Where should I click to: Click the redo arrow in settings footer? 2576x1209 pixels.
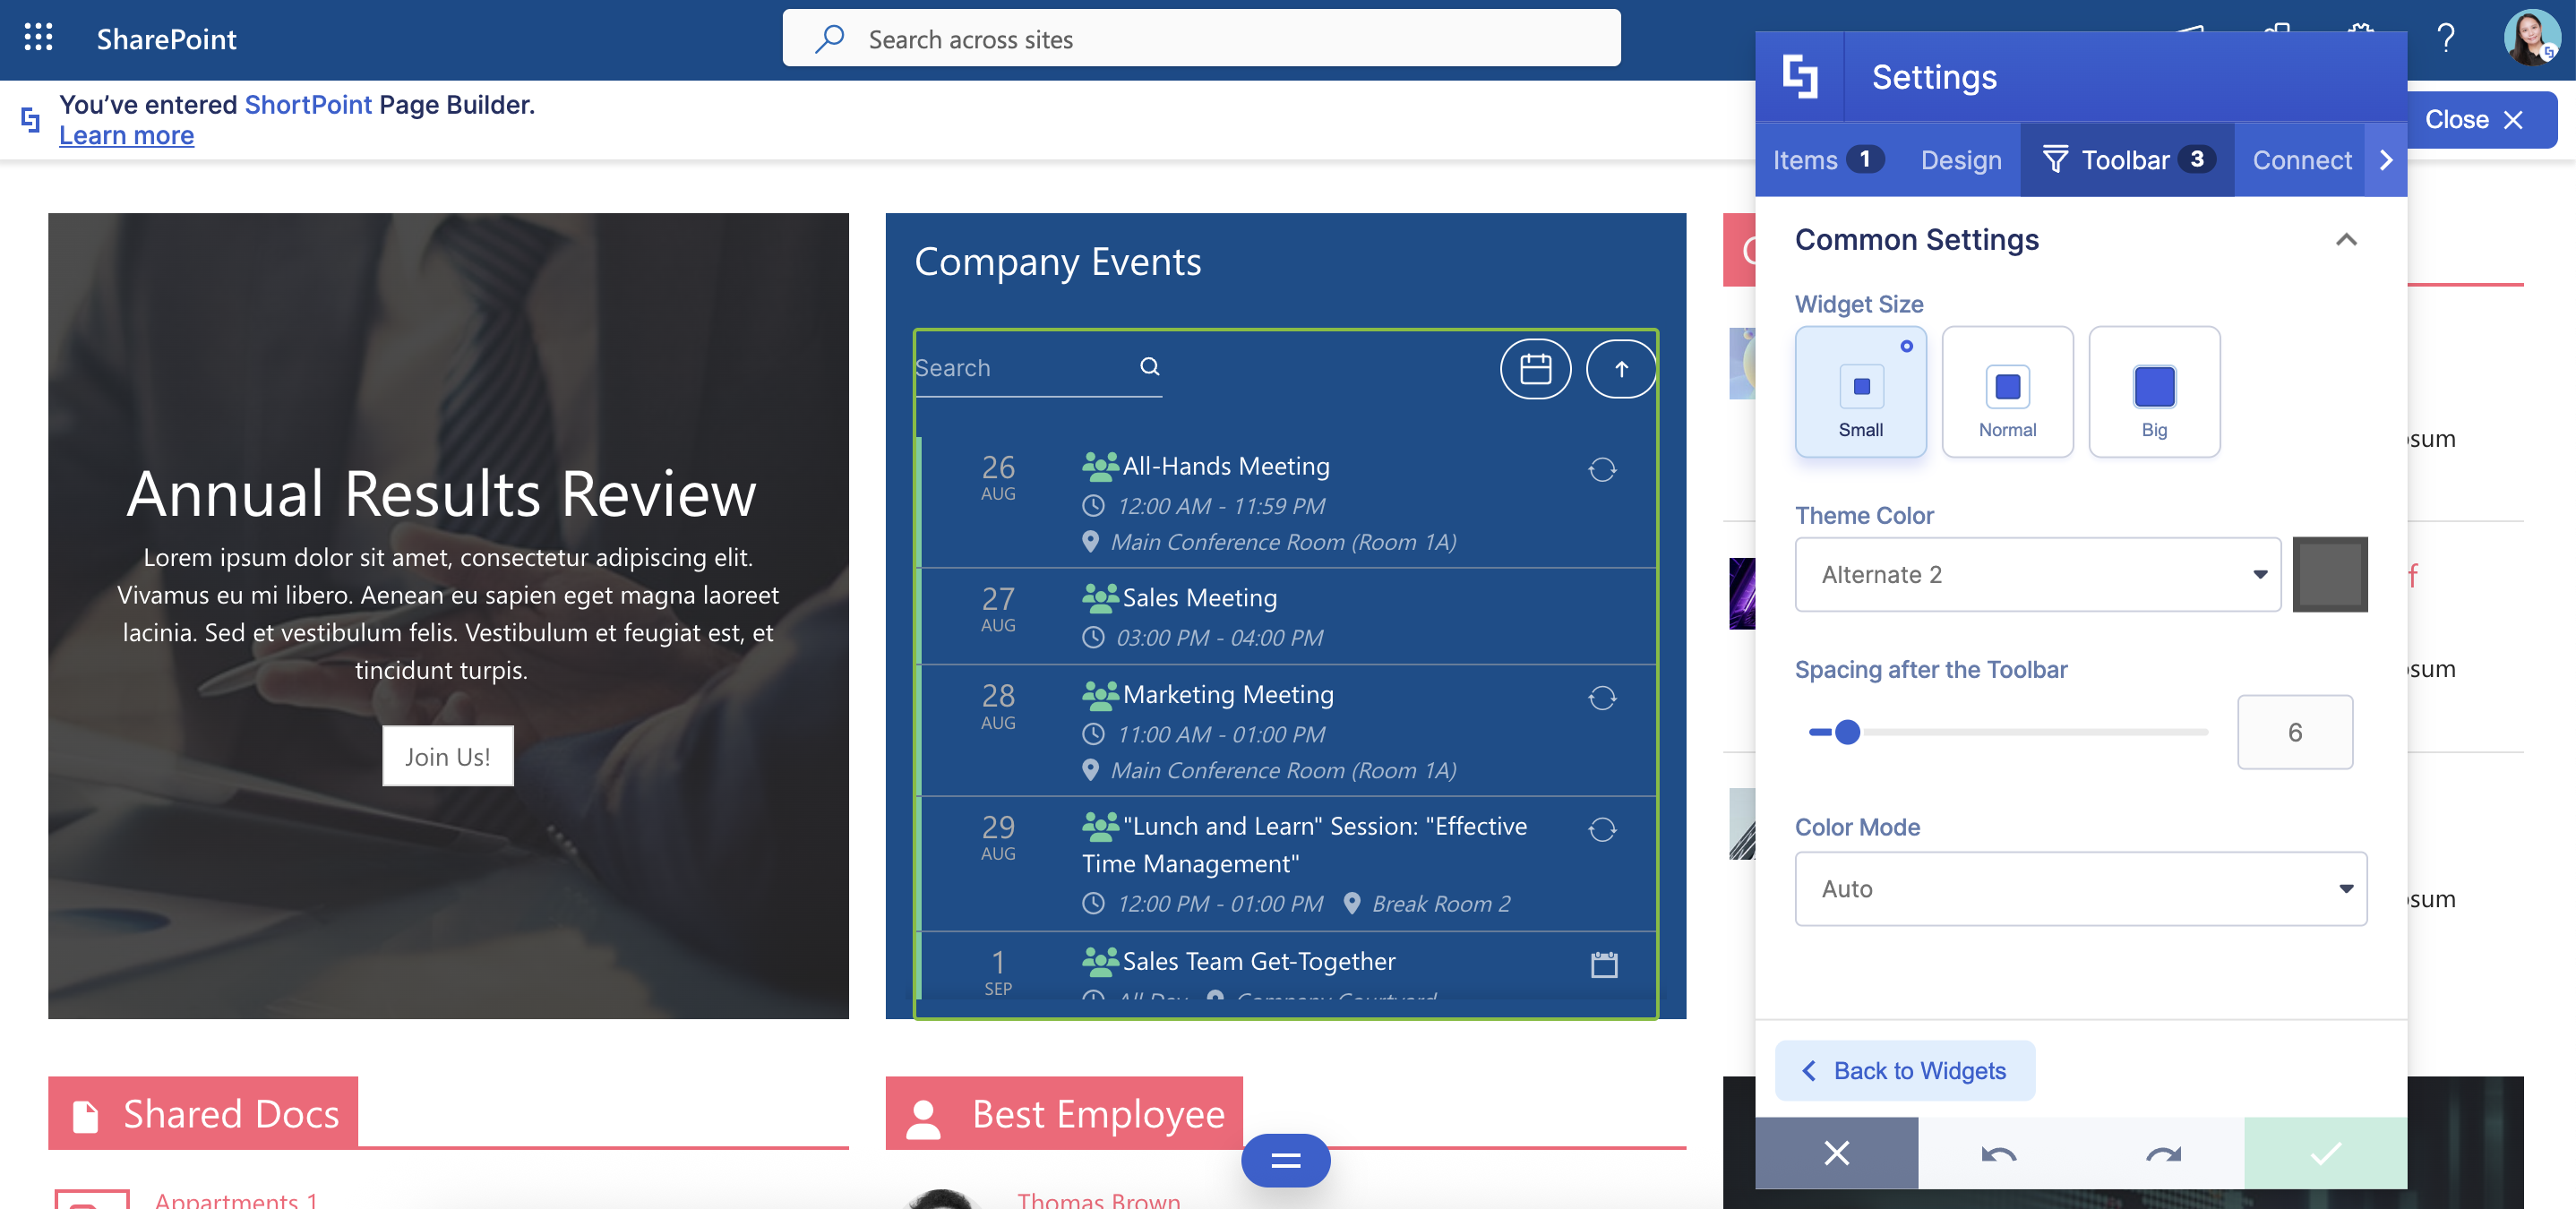click(2162, 1154)
